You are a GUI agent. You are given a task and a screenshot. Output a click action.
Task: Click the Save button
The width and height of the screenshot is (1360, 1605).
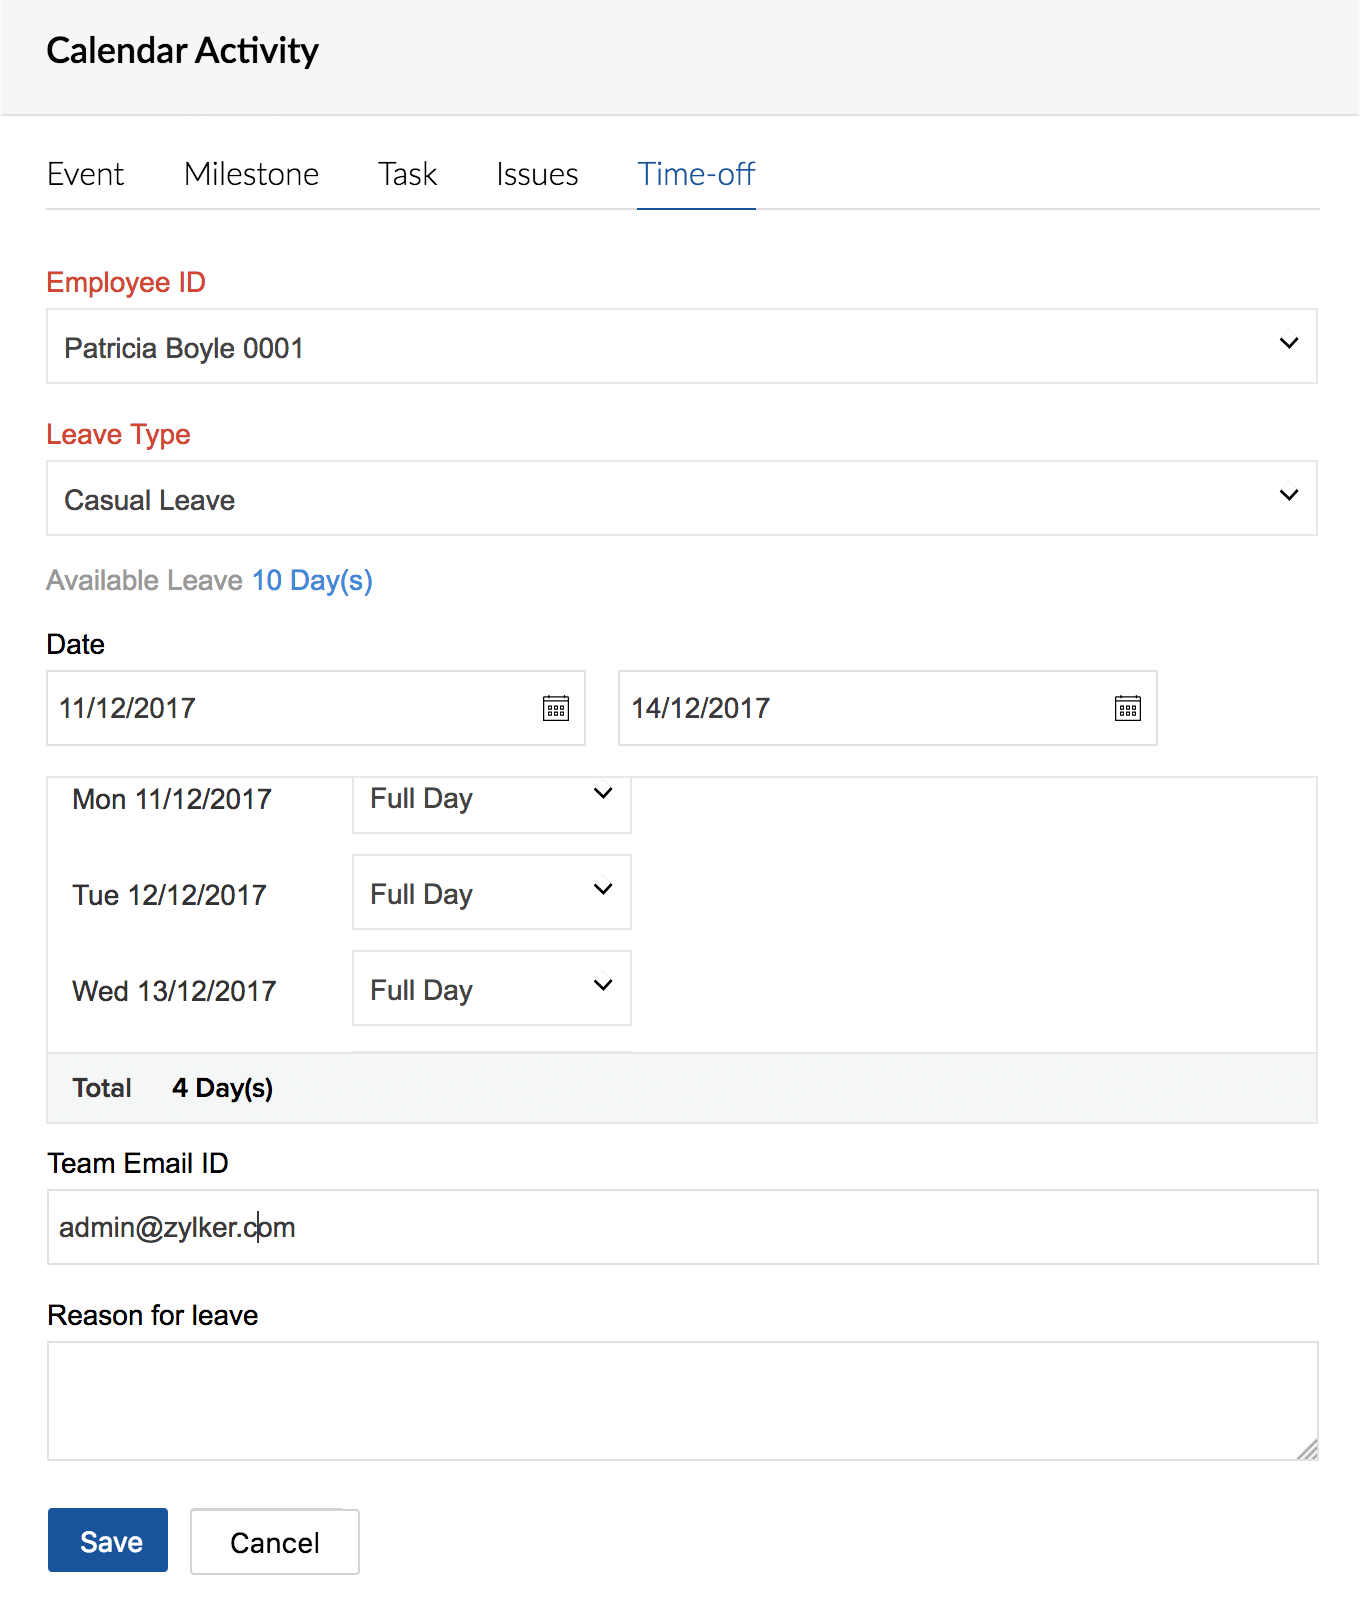(x=108, y=1540)
